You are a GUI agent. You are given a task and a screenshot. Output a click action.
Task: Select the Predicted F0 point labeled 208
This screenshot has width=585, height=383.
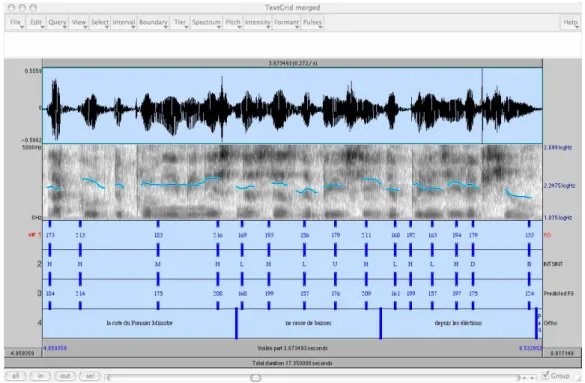pos(218,293)
